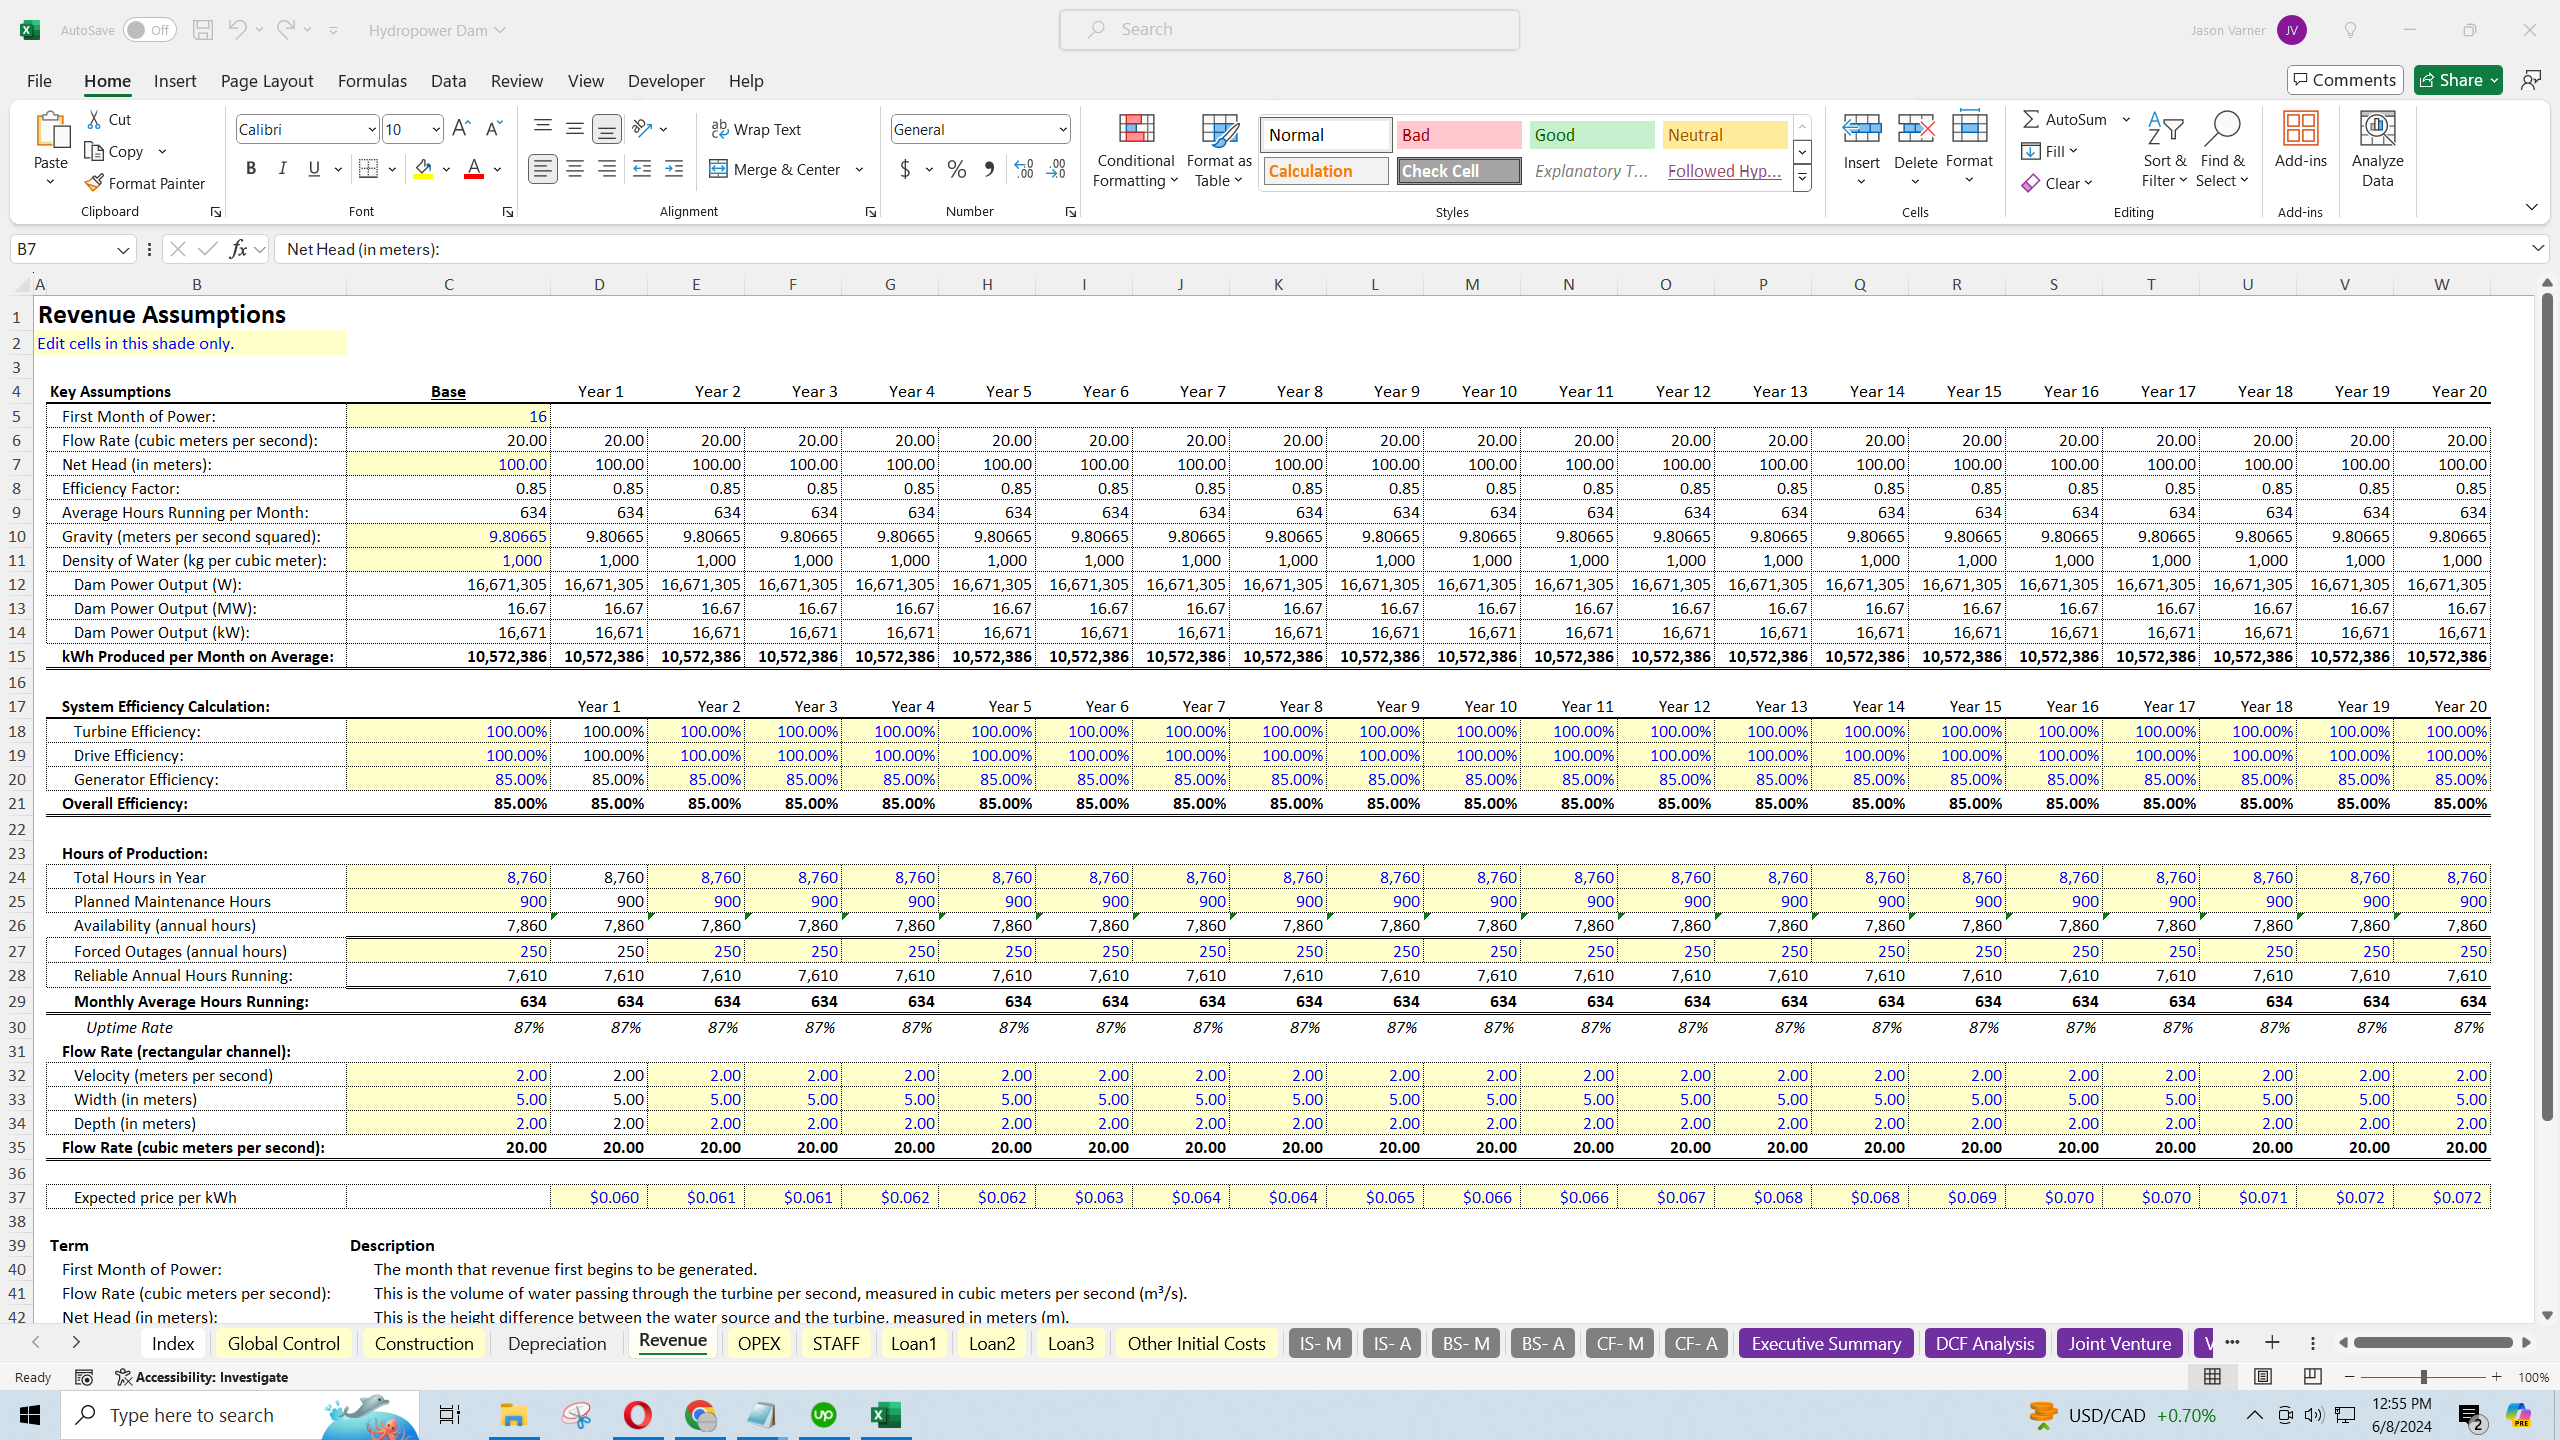Open the Number Format General dropdown
The width and height of the screenshot is (2560, 1440).
(1062, 129)
